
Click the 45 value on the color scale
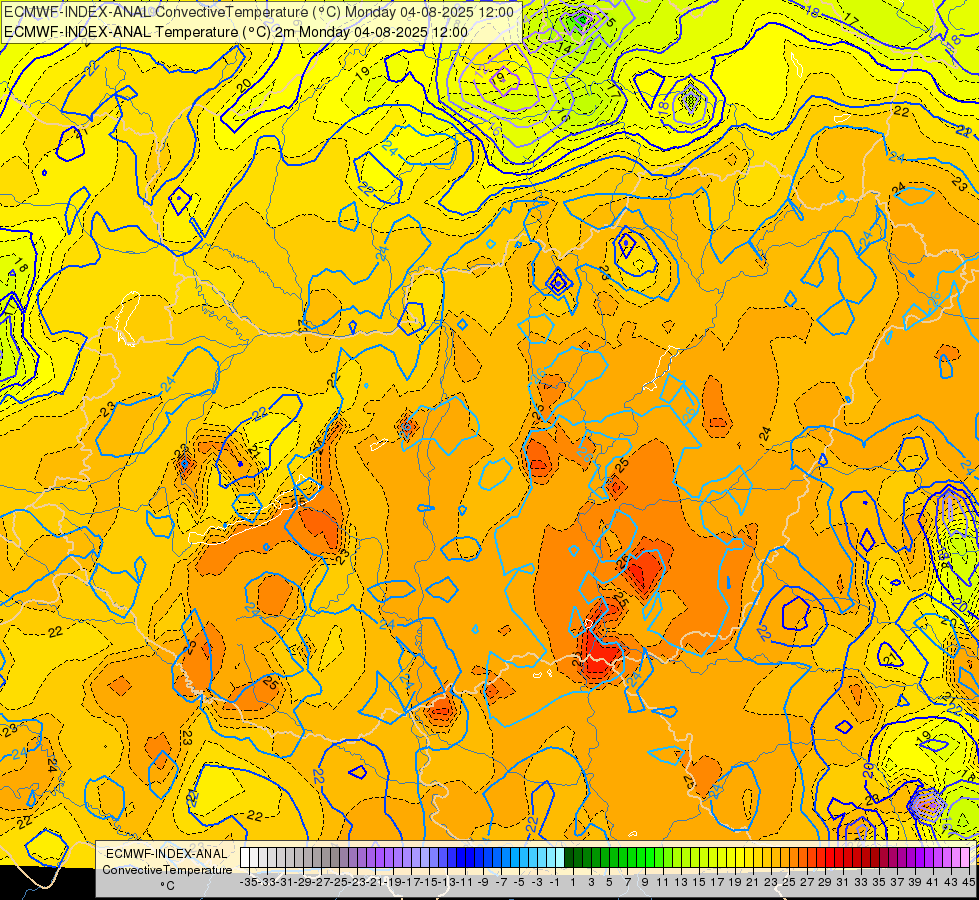tap(969, 883)
